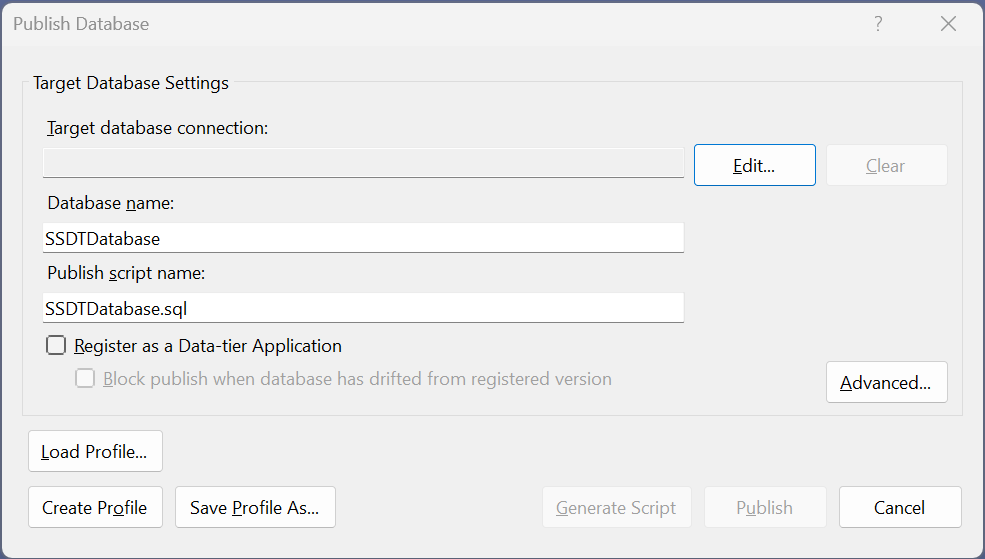This screenshot has width=985, height=559.
Task: Click the Publish script name label
Action: pyautogui.click(x=125, y=273)
